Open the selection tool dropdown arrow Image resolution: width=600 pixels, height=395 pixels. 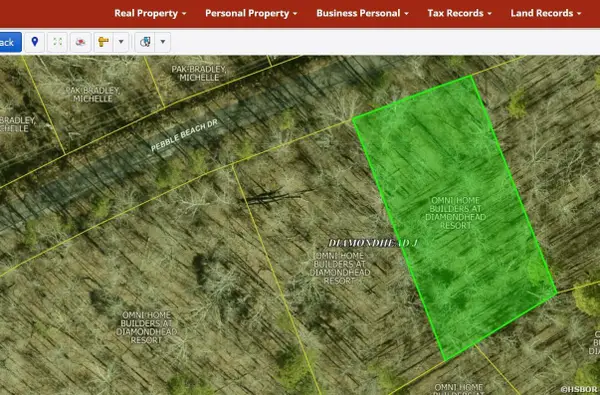163,42
